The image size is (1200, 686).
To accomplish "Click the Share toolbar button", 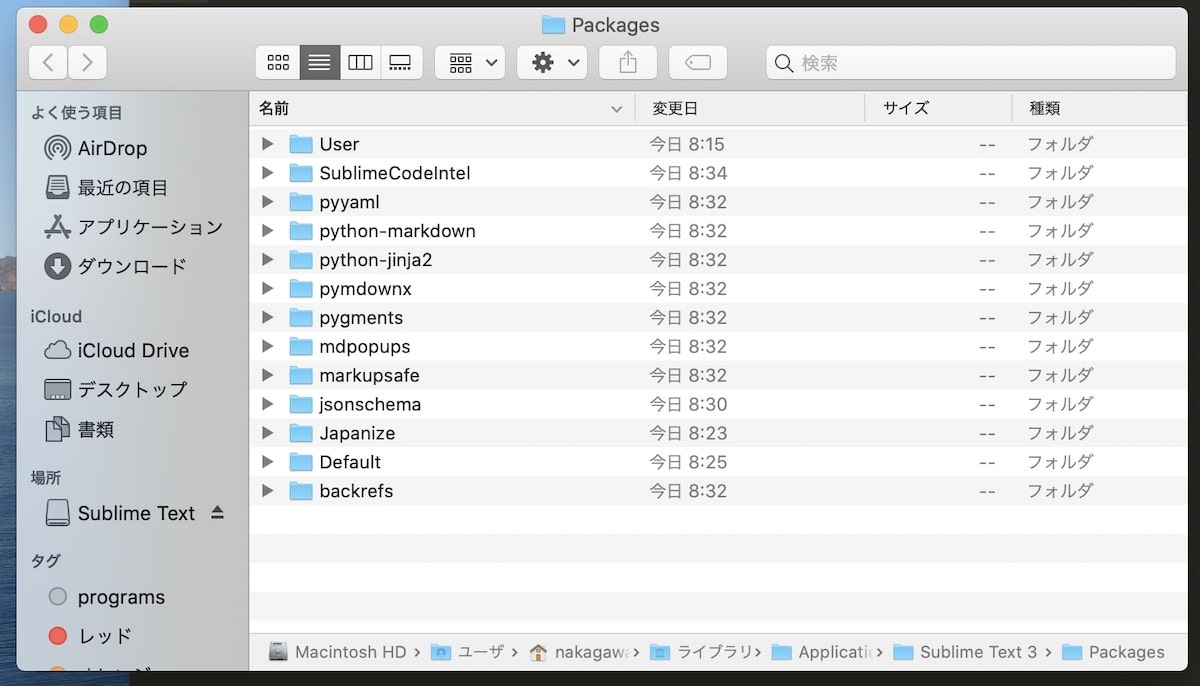I will tap(628, 63).
